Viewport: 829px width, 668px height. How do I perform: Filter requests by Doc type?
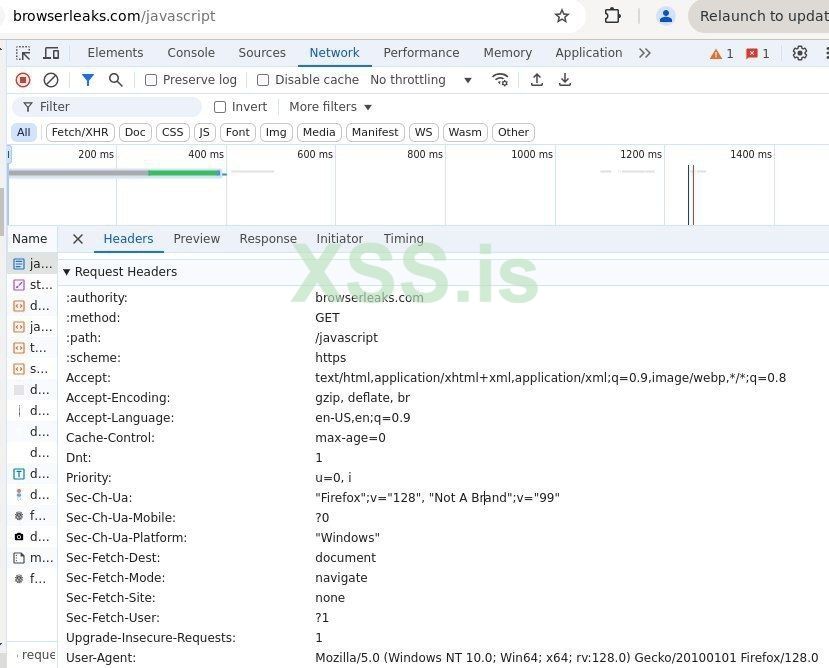135,132
